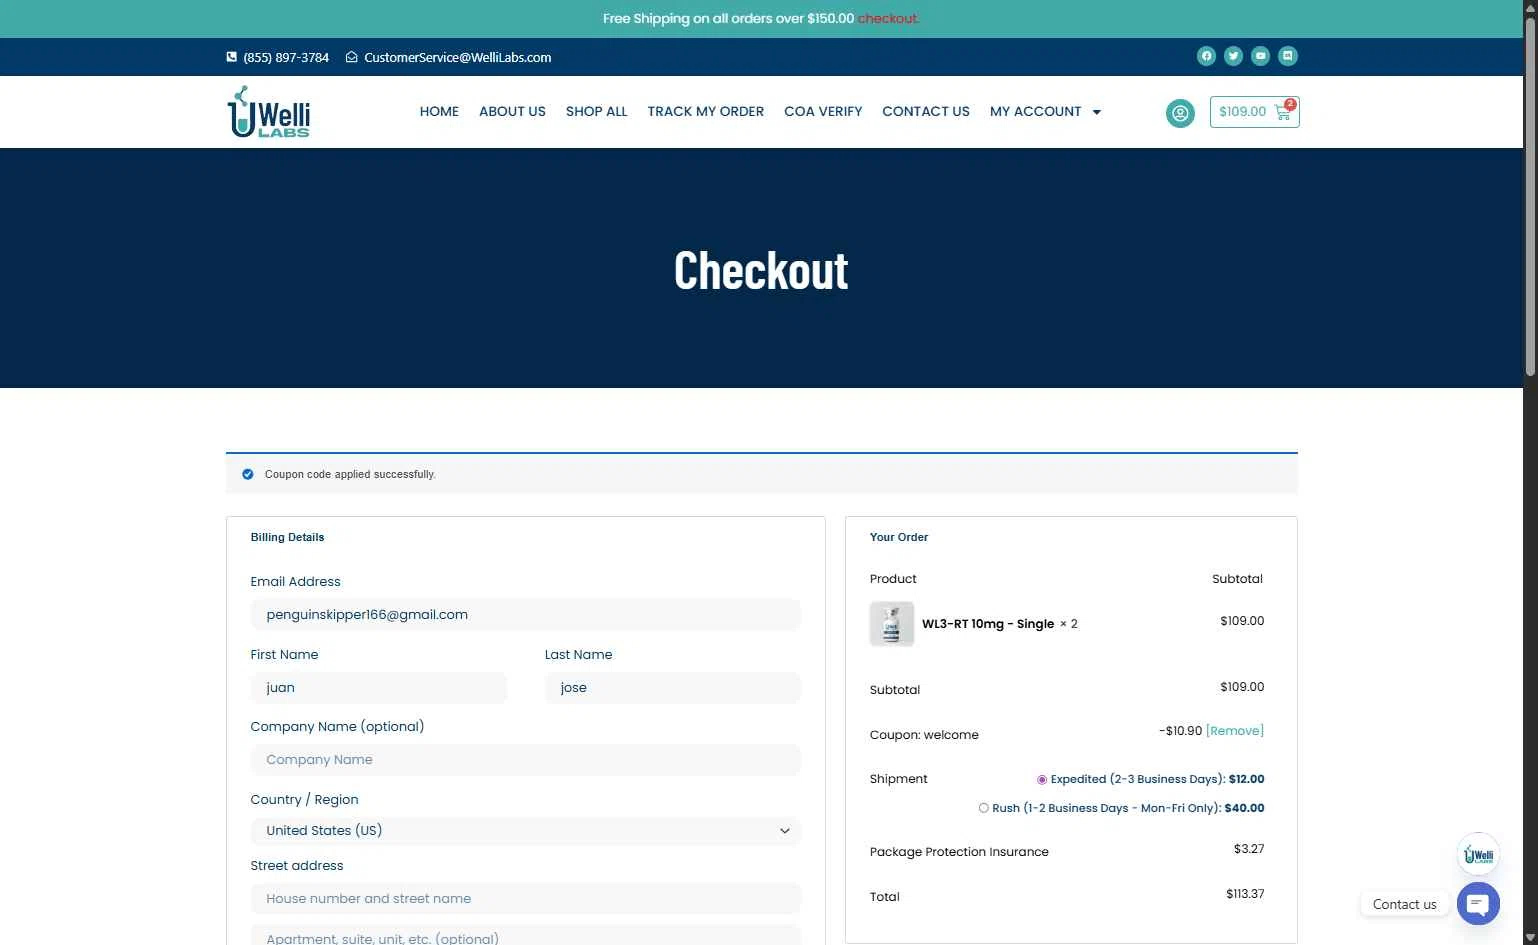Screen dimensions: 1538x945
Task: Click the CustomerService@WelliLabs.com email link
Action: pos(458,58)
